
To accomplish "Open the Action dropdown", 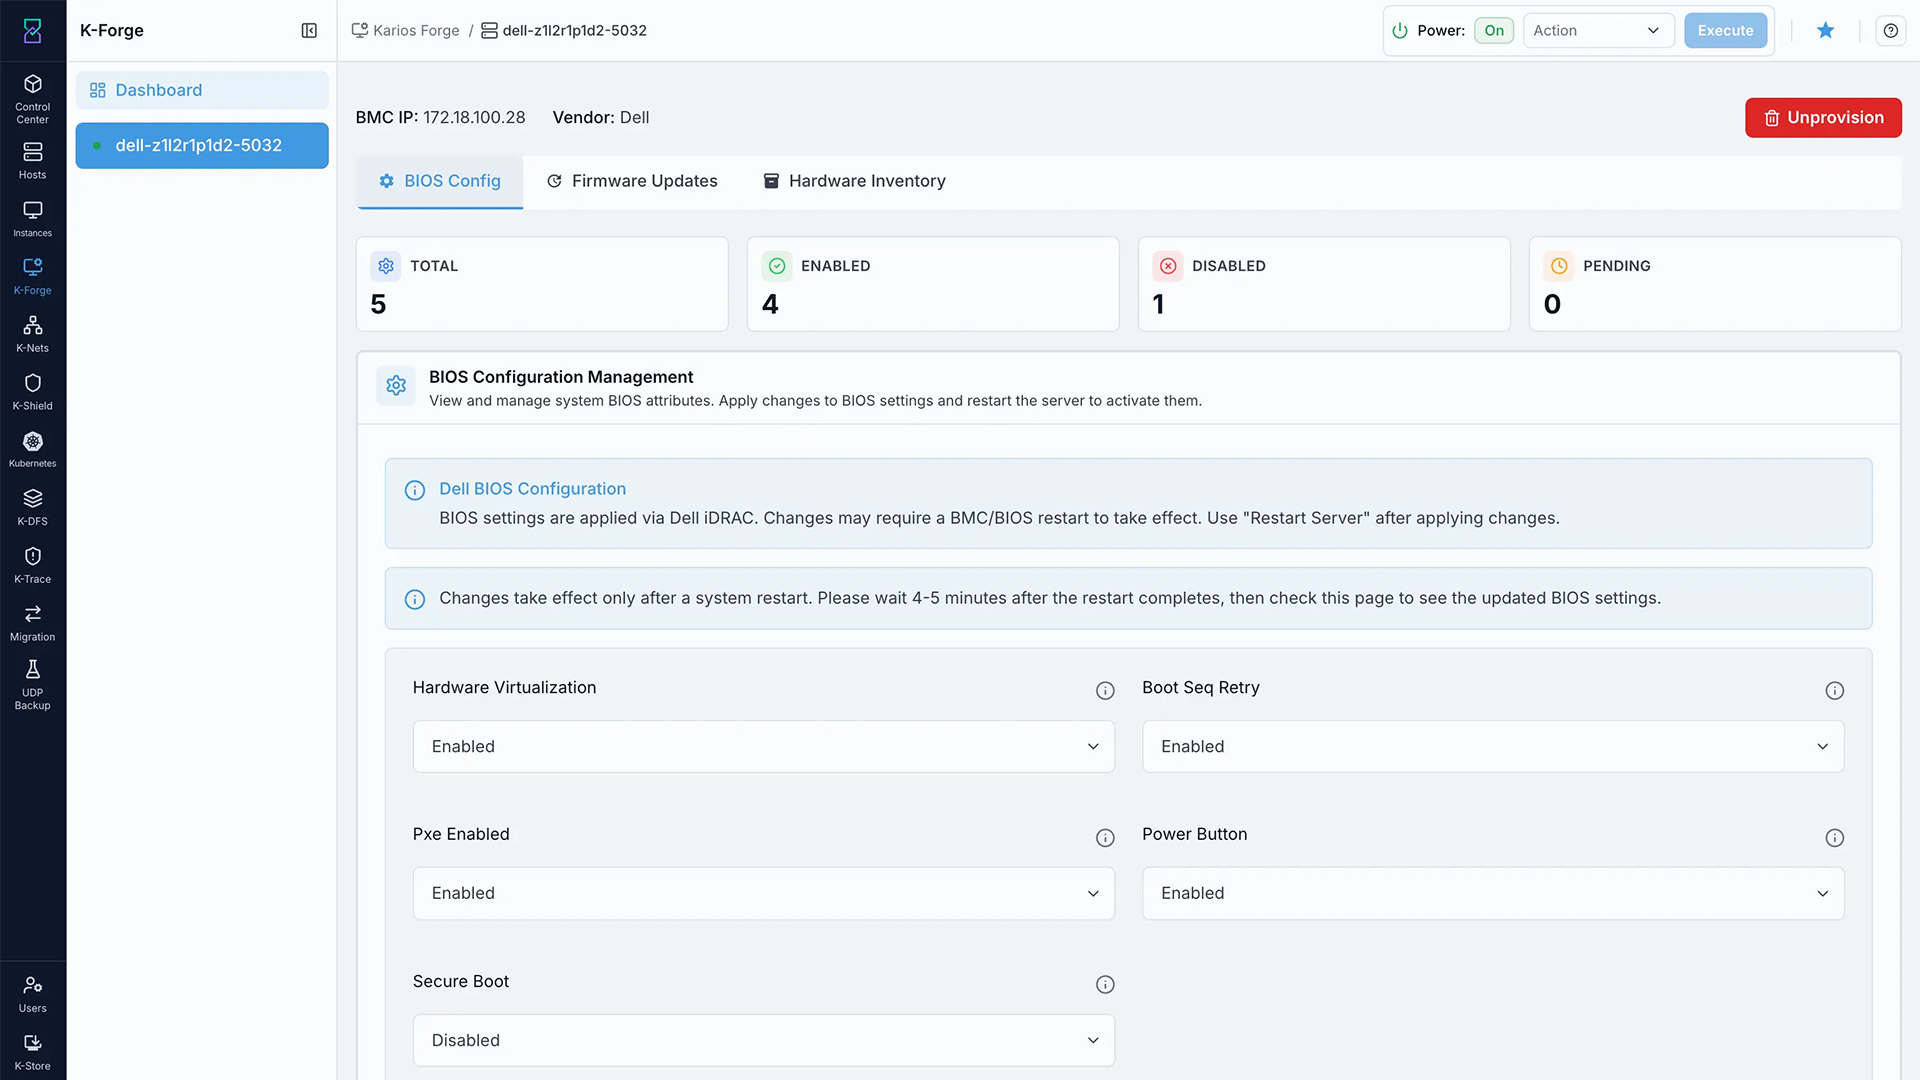I will pyautogui.click(x=1598, y=31).
